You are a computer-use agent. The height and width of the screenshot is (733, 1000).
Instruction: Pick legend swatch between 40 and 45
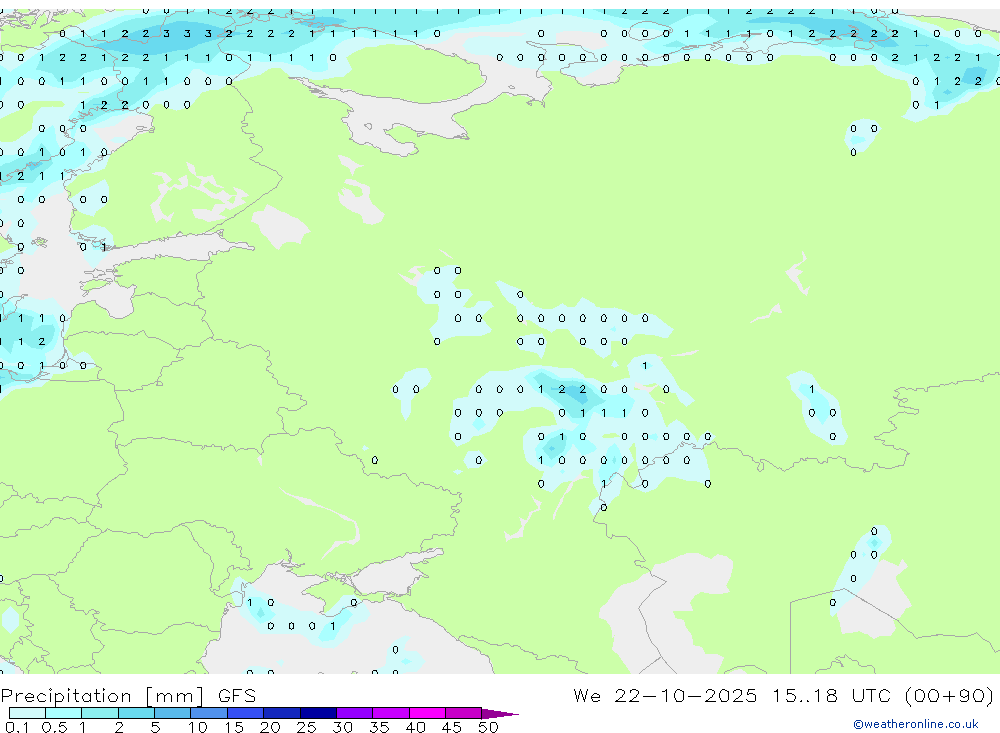point(427,713)
